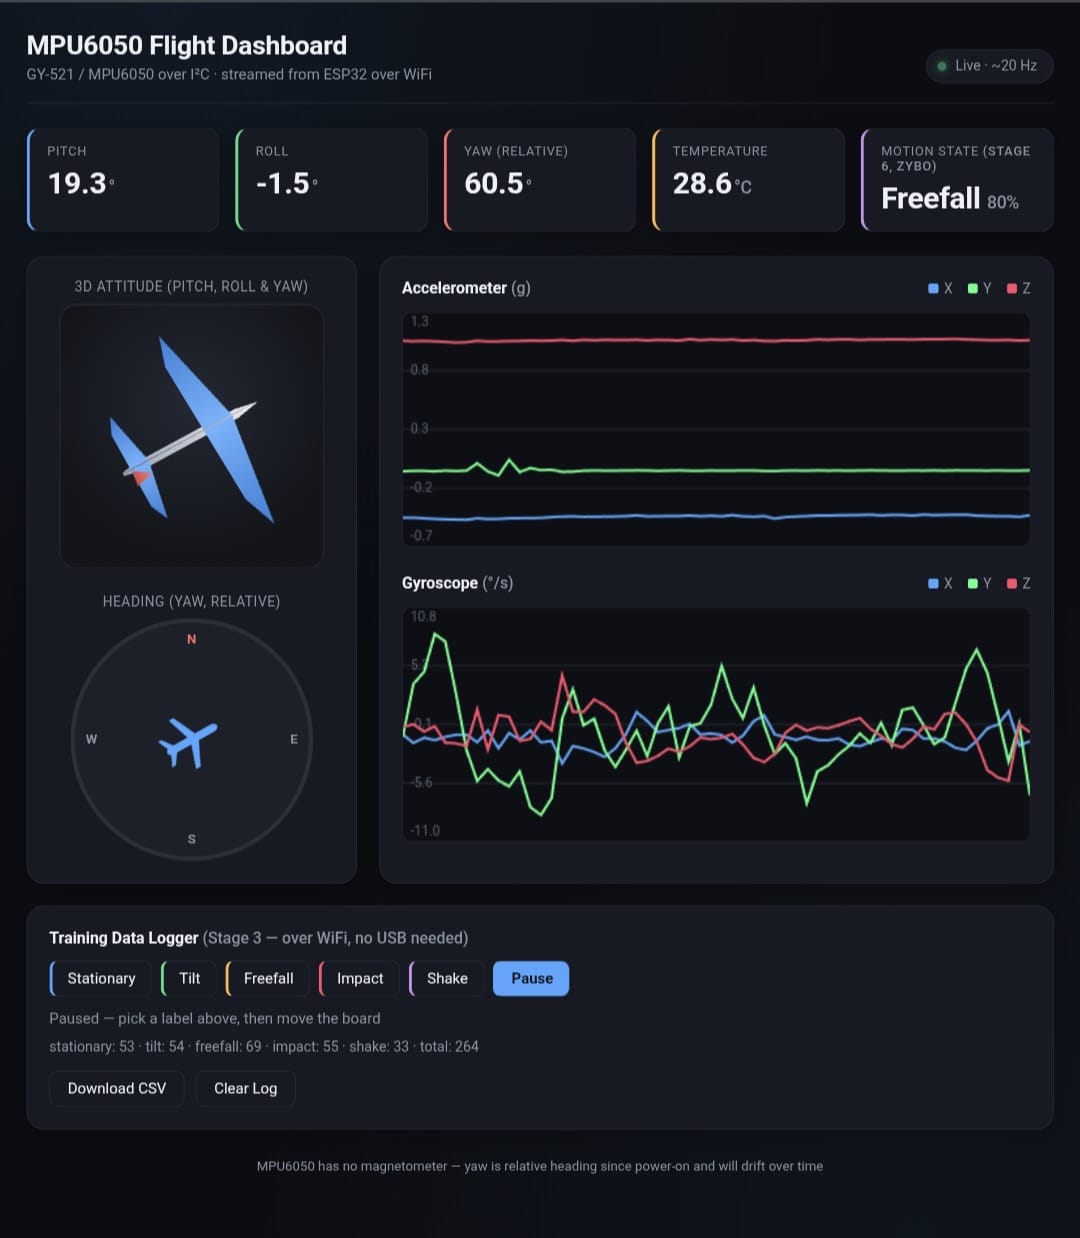1080x1238 pixels.
Task: Click the magnetometer drift footer note
Action: point(540,1166)
